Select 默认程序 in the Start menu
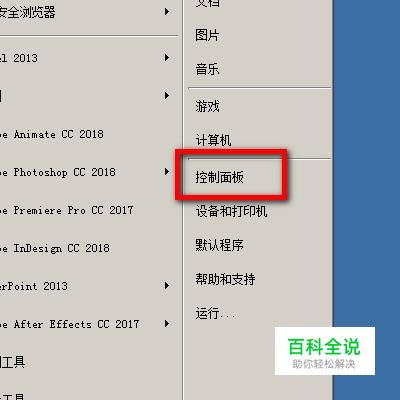Screen dimensions: 400x400 point(219,245)
